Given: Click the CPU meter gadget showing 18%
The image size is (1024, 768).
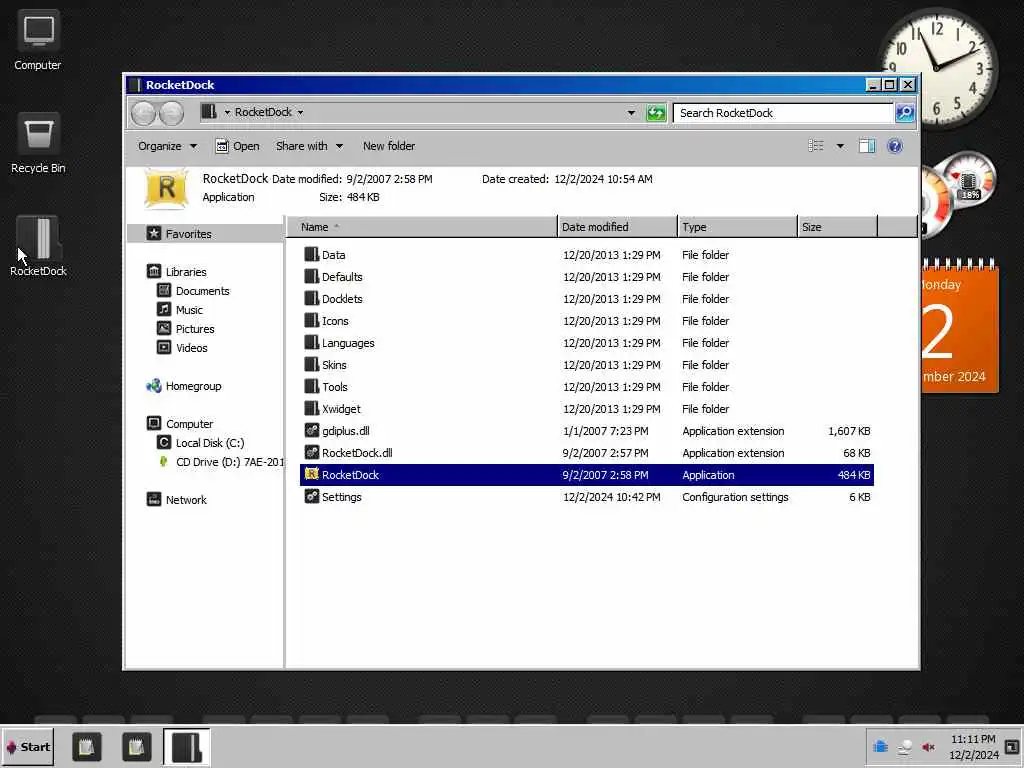Looking at the screenshot, I should [x=969, y=180].
